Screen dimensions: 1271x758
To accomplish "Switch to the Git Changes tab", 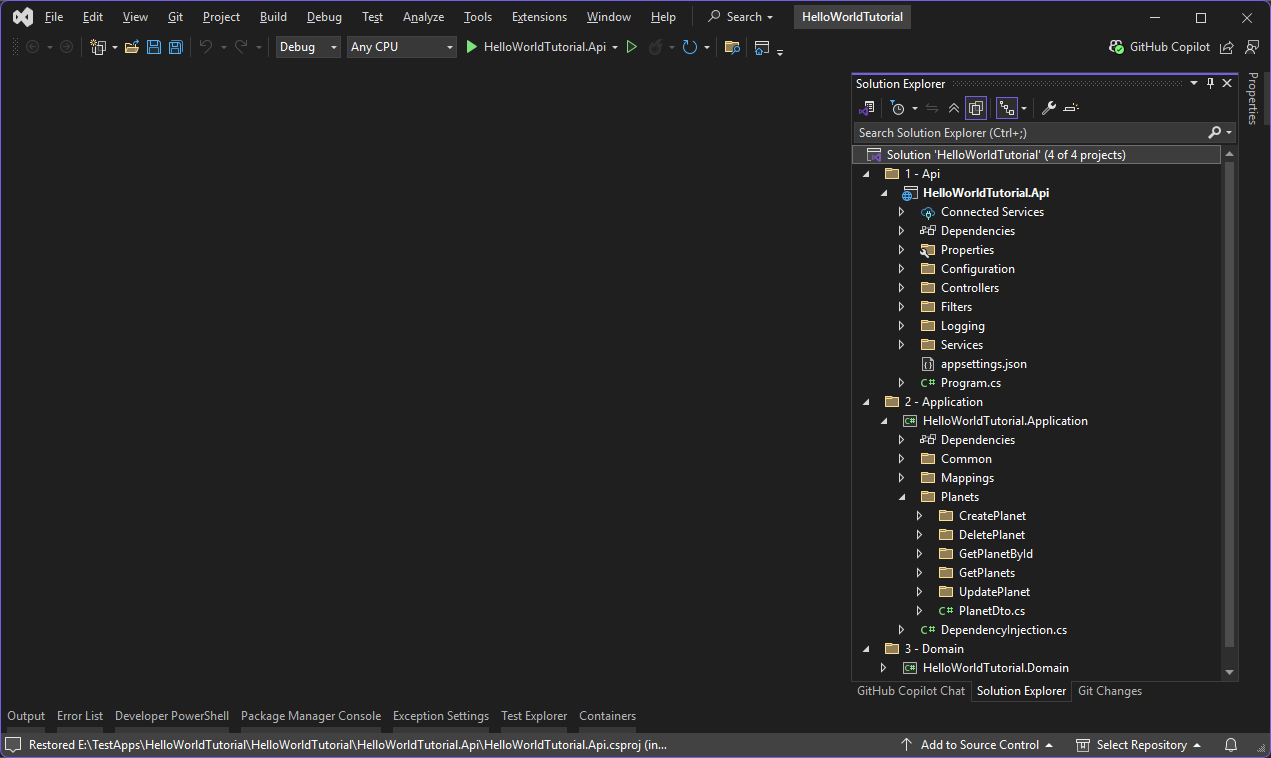I will click(x=1110, y=691).
